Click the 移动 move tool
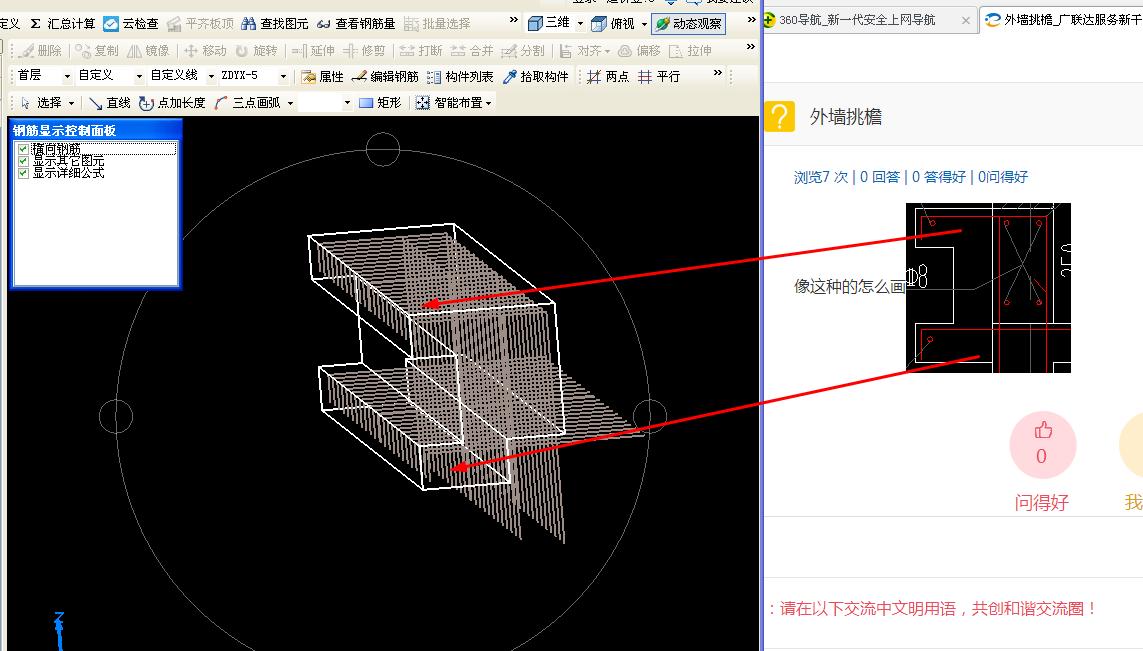The height and width of the screenshot is (651, 1143). pyautogui.click(x=205, y=50)
